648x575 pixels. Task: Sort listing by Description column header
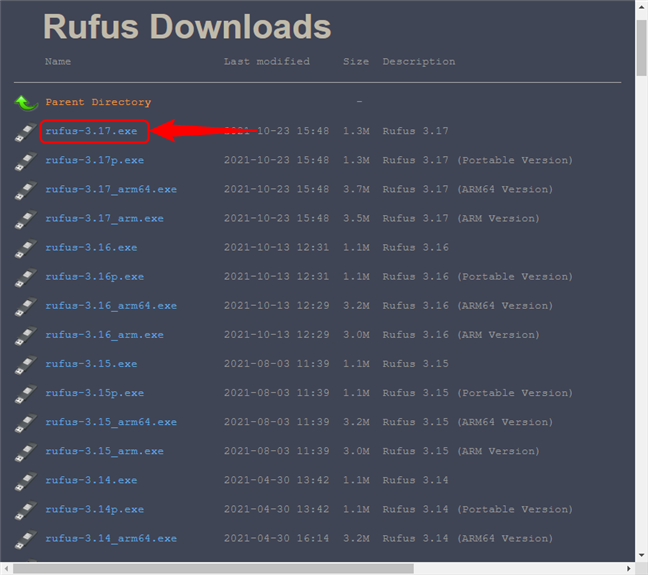(x=419, y=62)
